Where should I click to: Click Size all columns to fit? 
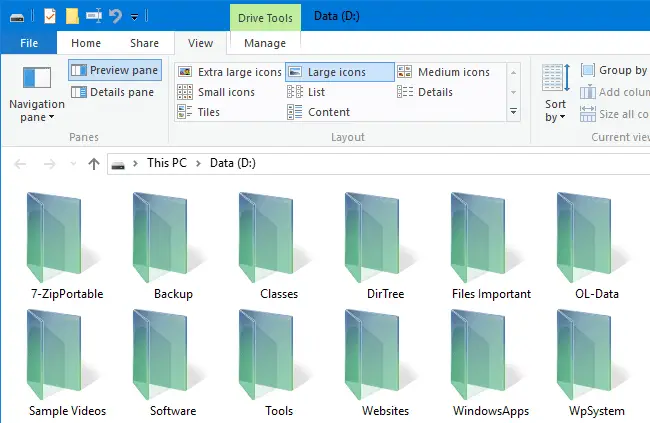tap(614, 114)
